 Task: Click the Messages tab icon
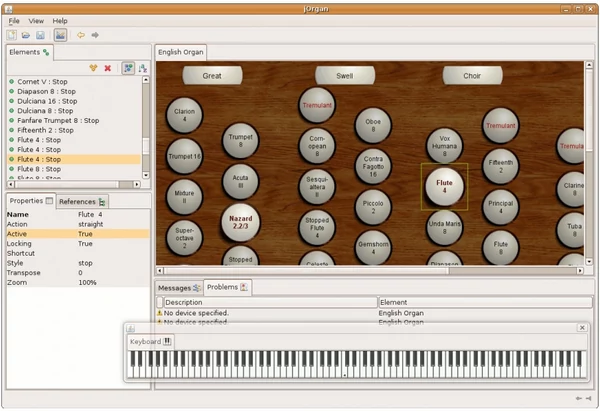tap(197, 288)
